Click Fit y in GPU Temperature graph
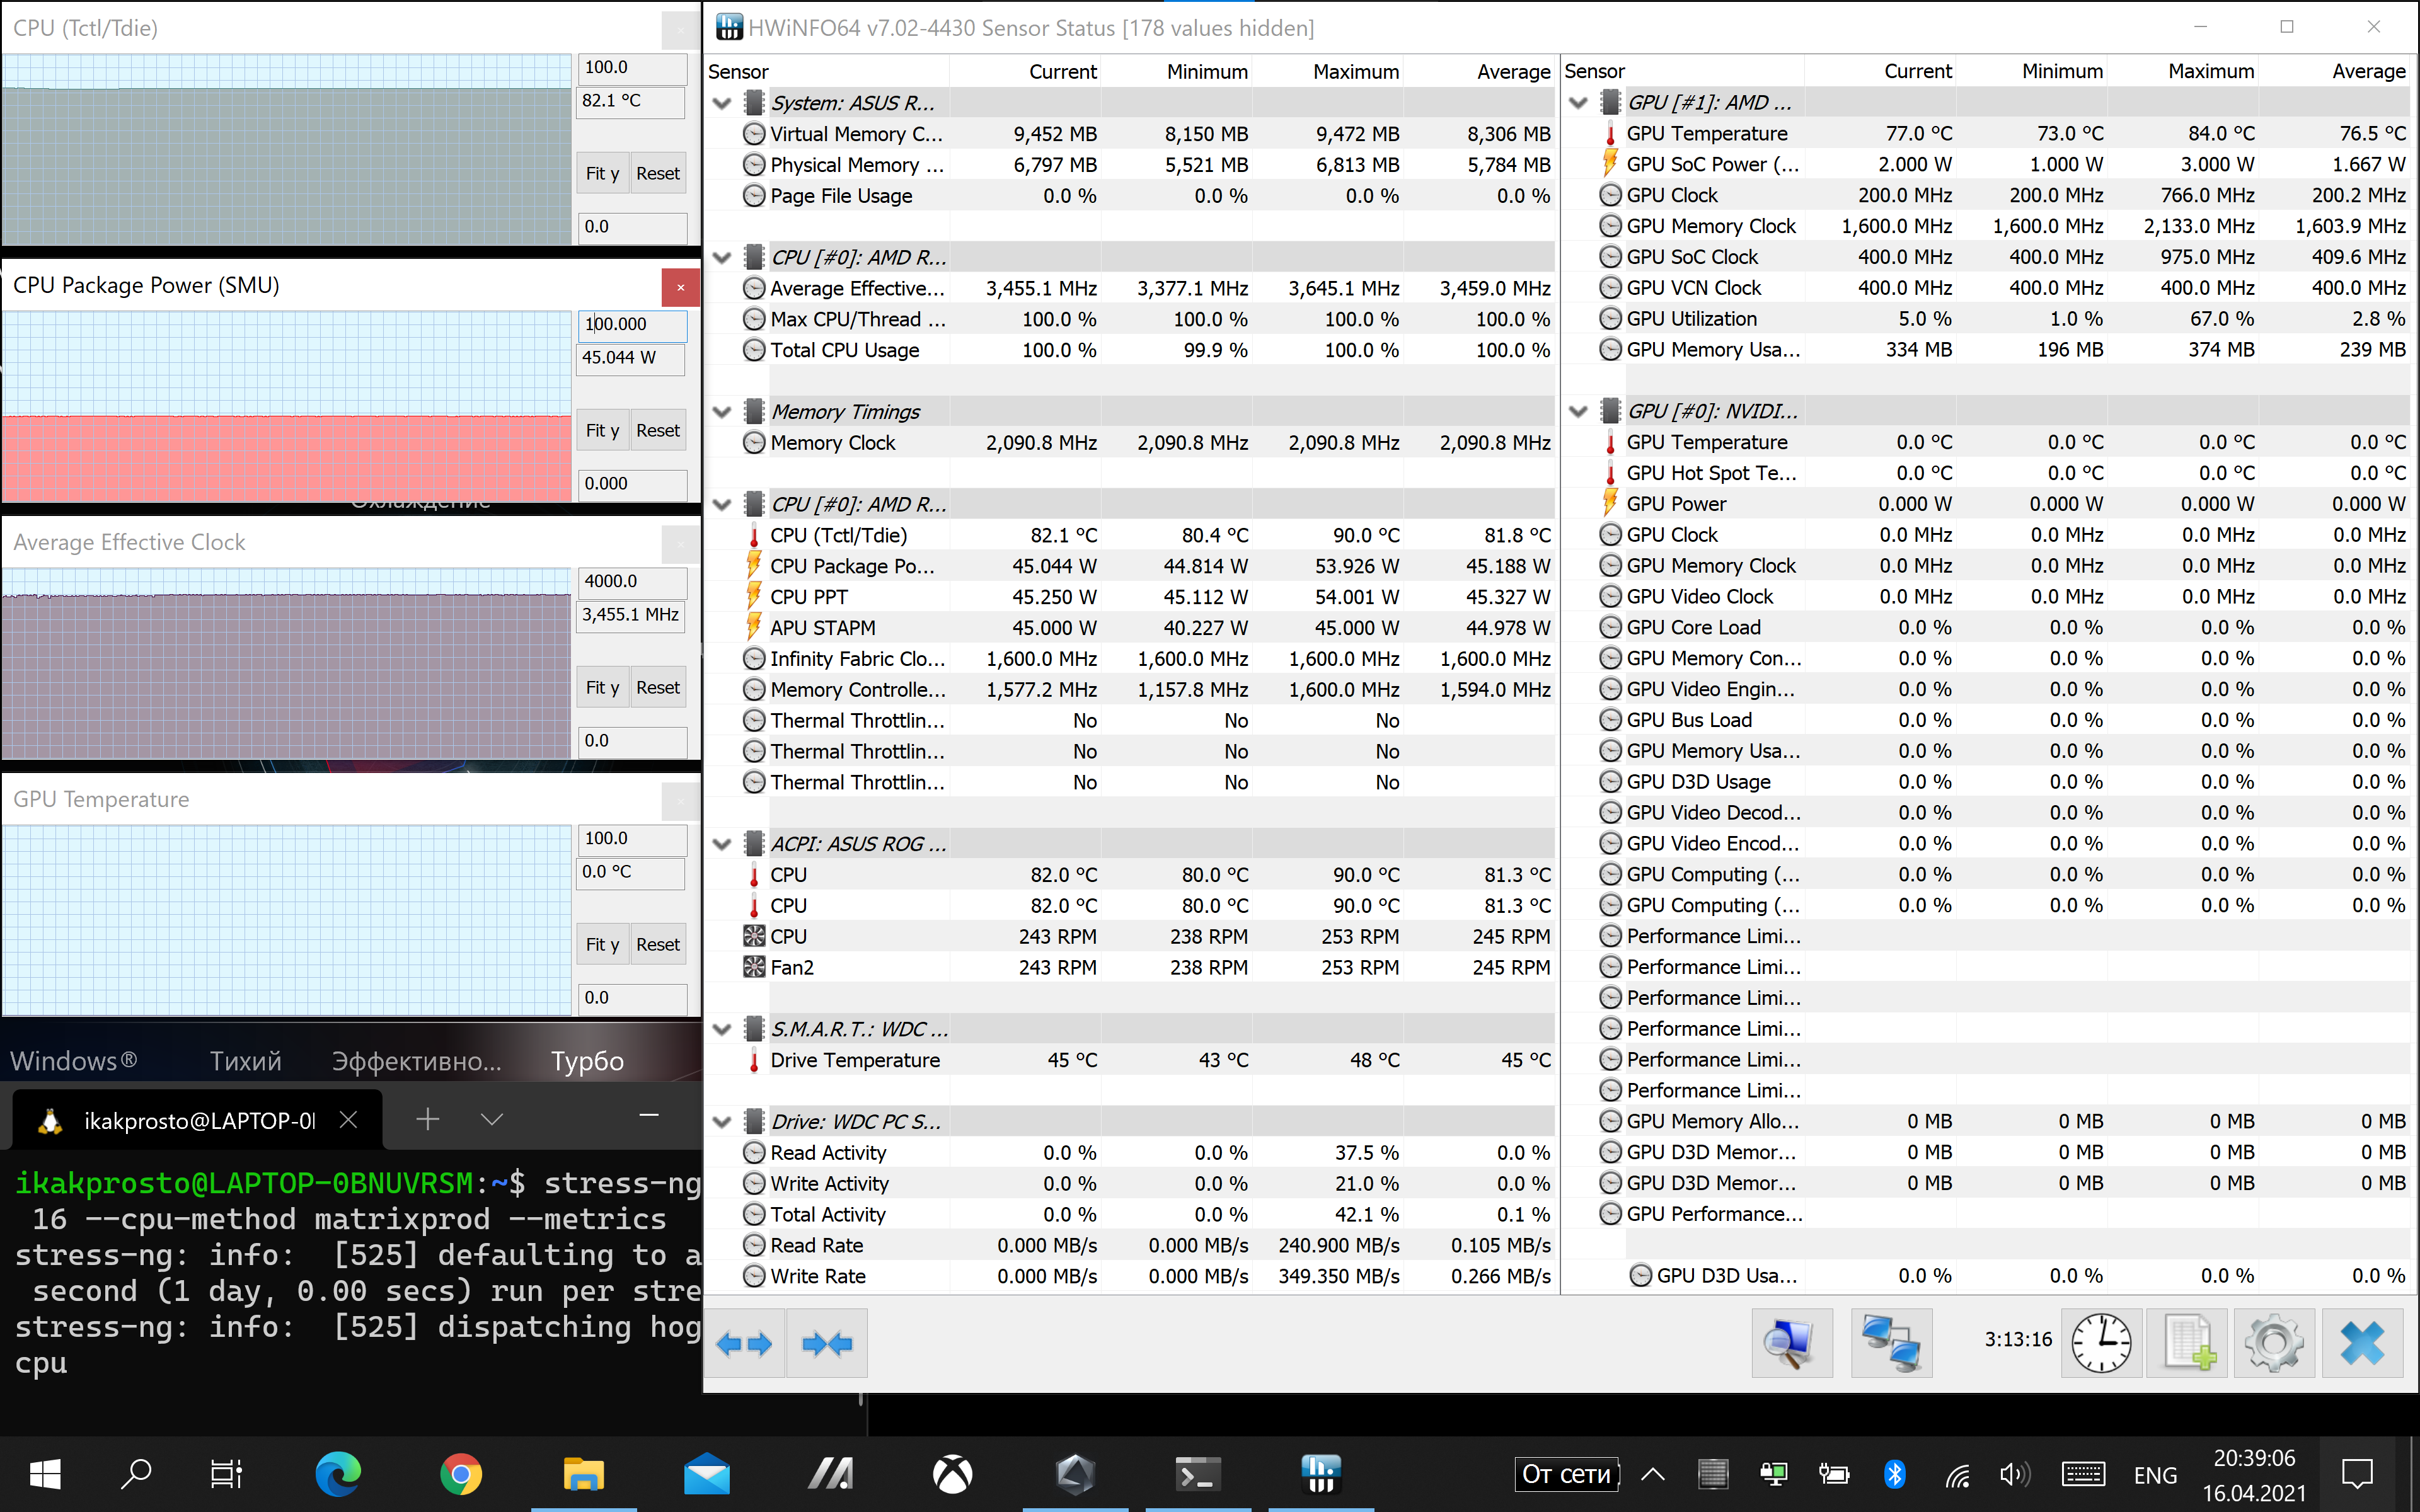This screenshot has width=2420, height=1512. [602, 944]
